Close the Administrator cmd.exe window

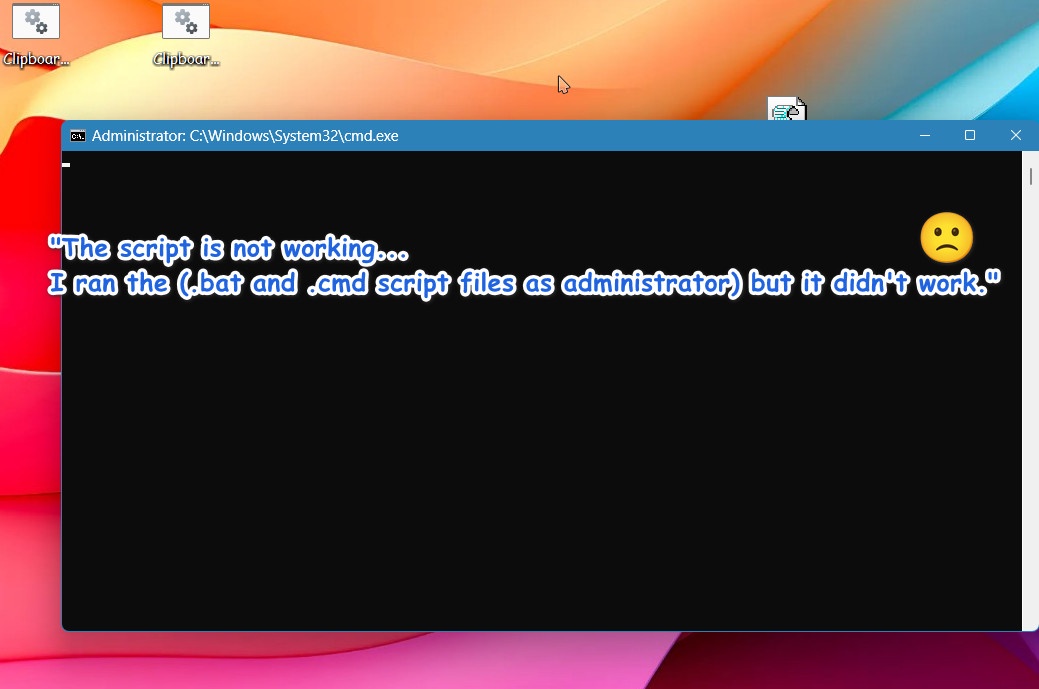click(1015, 135)
